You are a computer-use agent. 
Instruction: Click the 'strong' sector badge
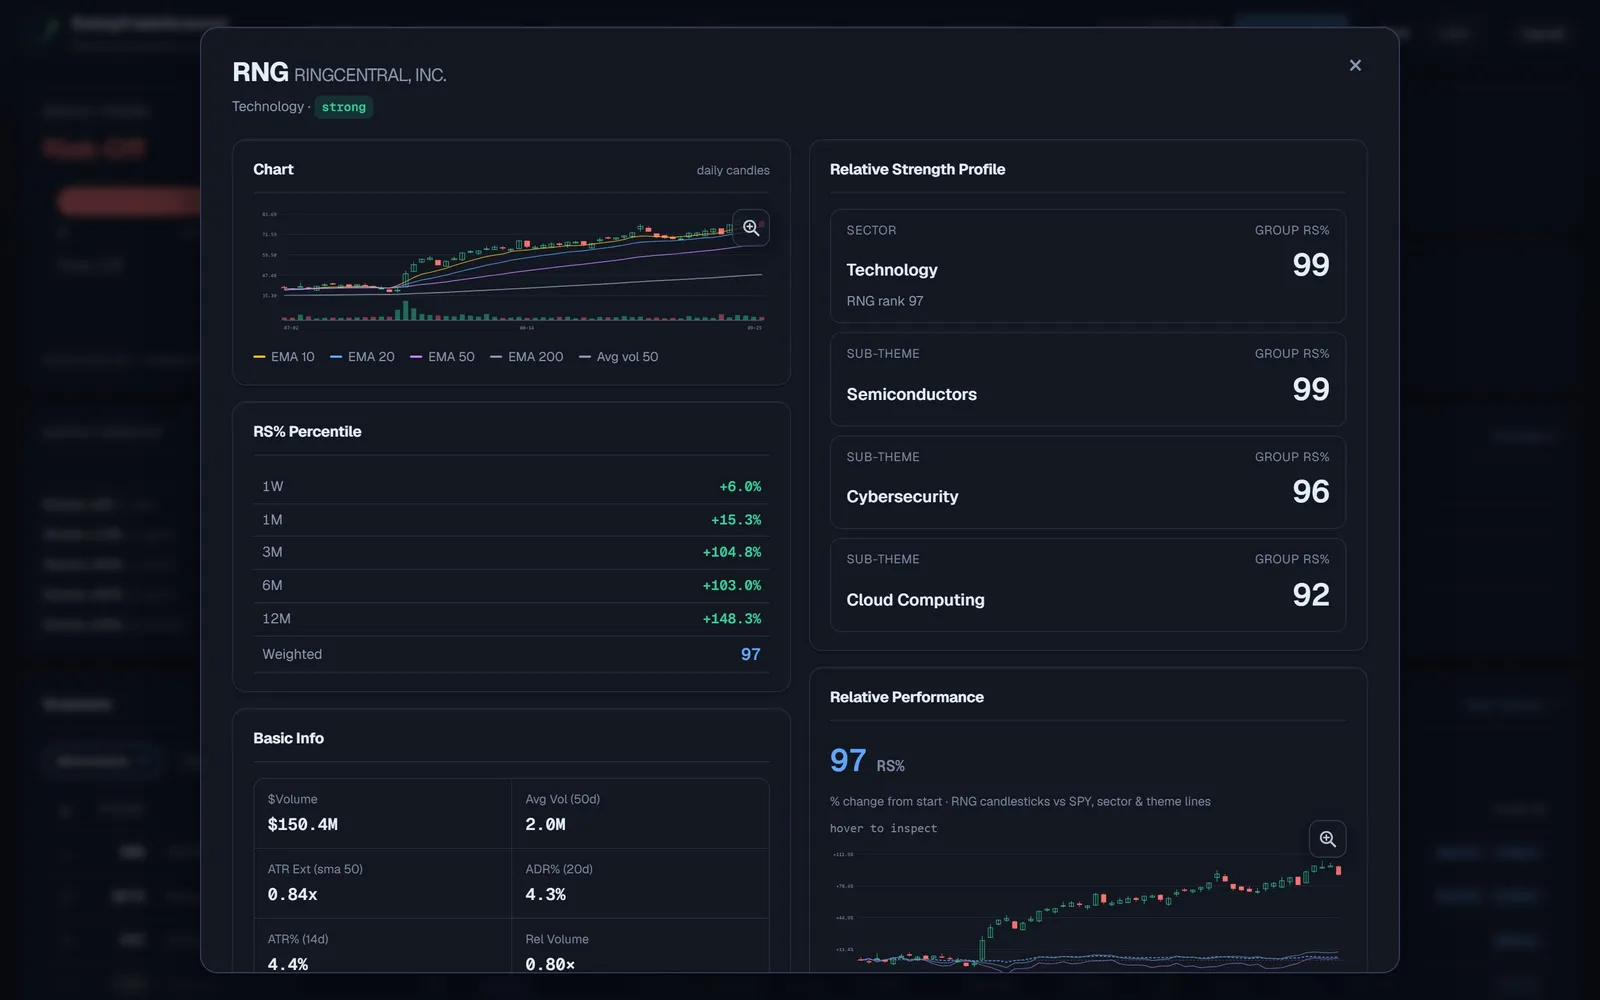[x=344, y=107]
